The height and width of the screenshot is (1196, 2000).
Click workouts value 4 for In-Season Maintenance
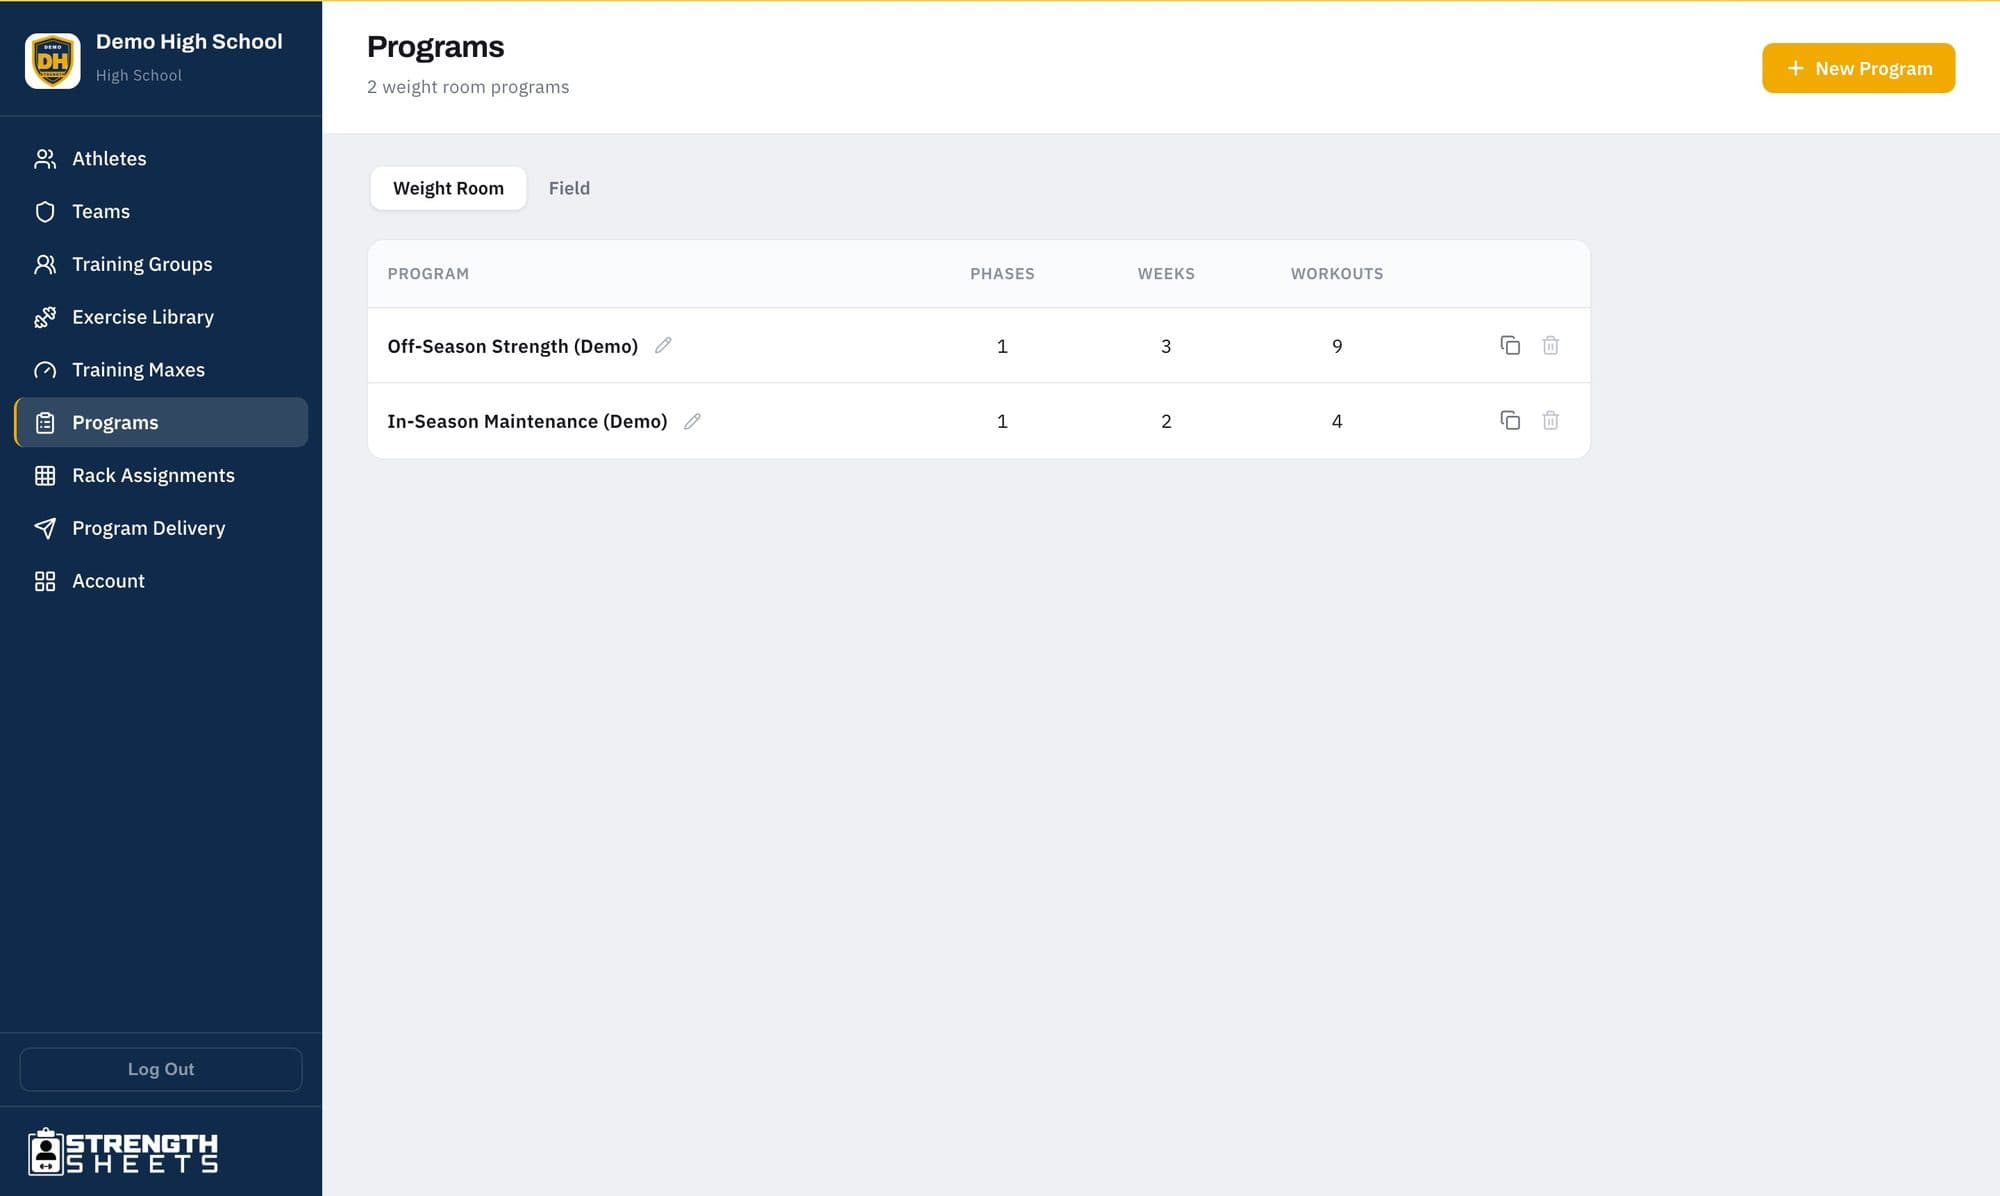1337,421
